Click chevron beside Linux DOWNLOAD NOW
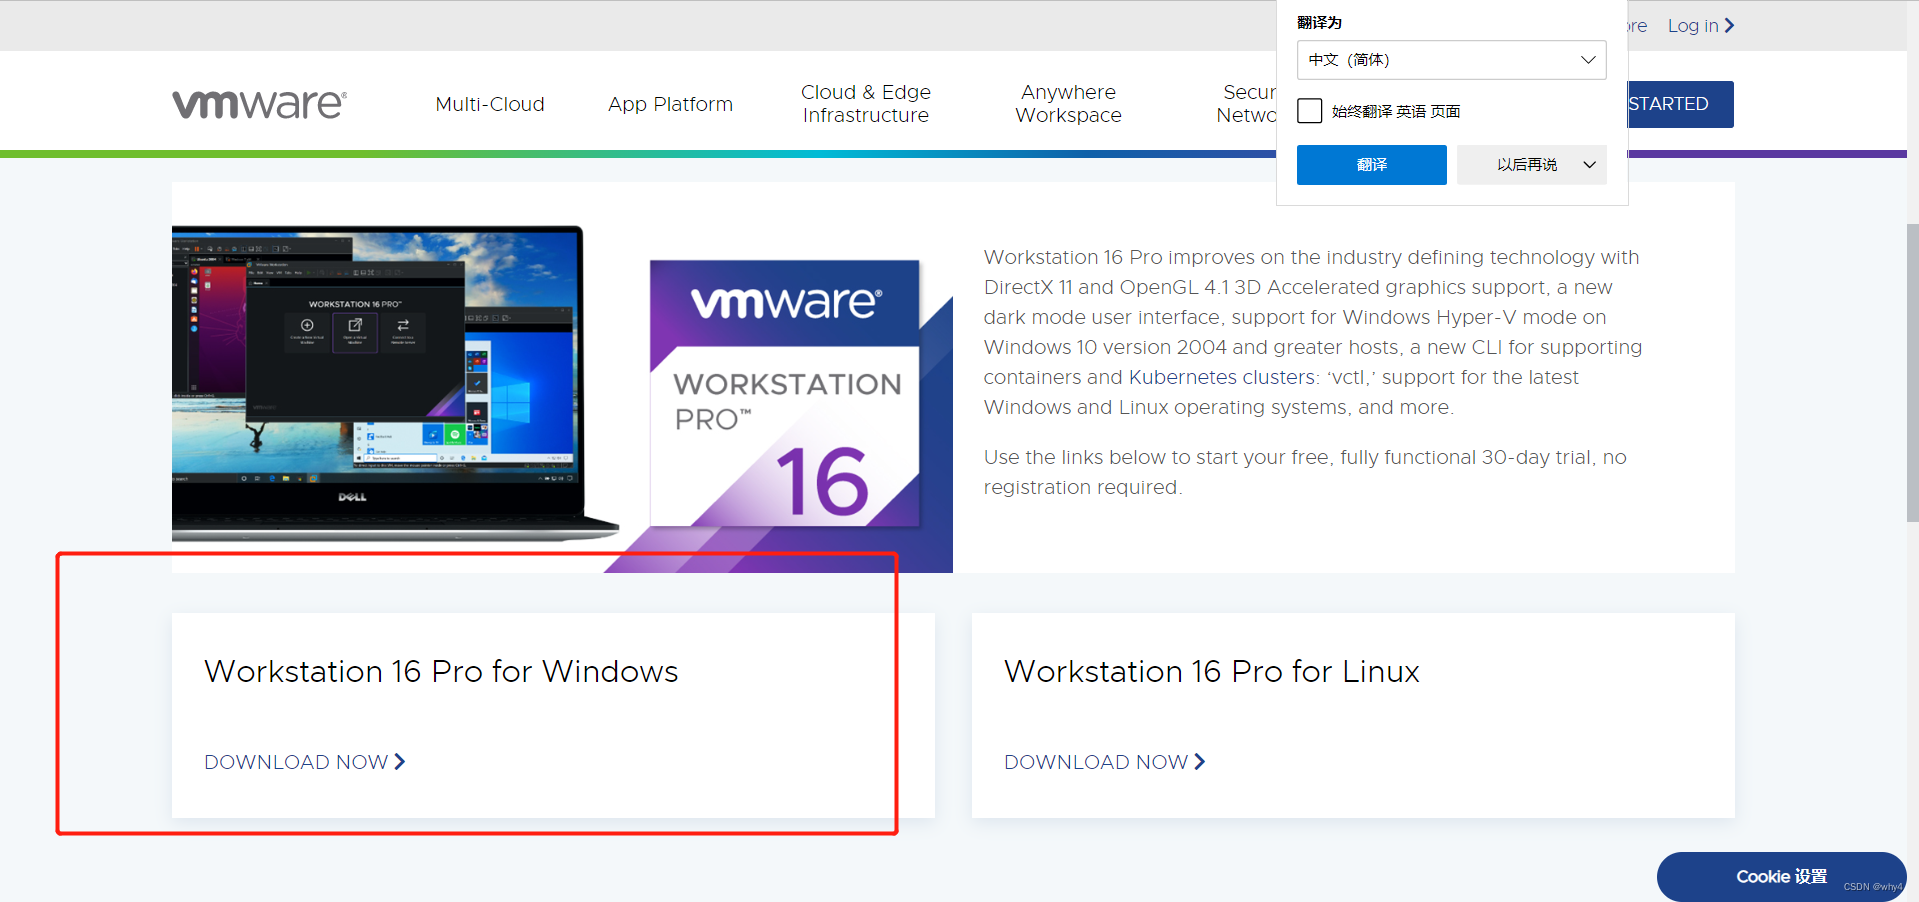This screenshot has height=902, width=1919. coord(1200,762)
